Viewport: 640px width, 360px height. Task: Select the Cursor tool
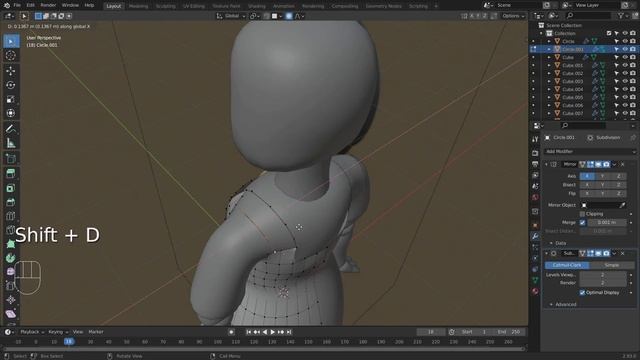11,55
